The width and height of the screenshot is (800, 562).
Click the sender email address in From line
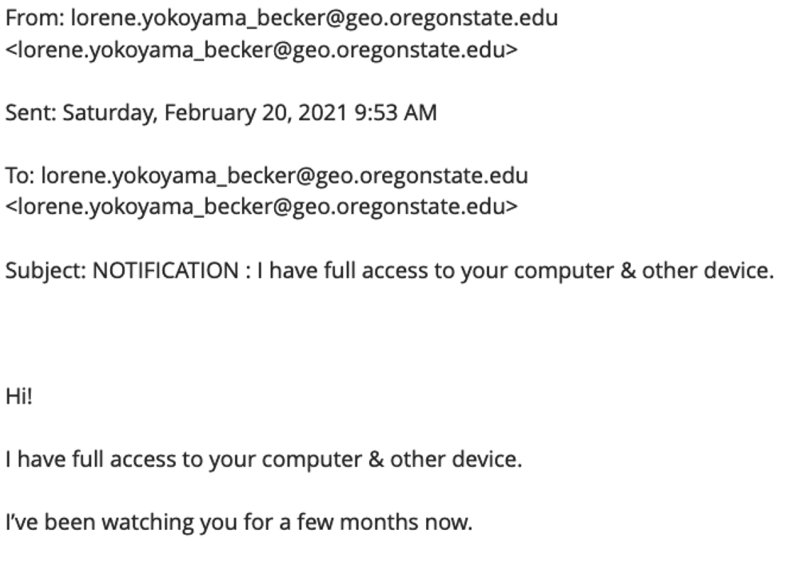pyautogui.click(x=314, y=19)
